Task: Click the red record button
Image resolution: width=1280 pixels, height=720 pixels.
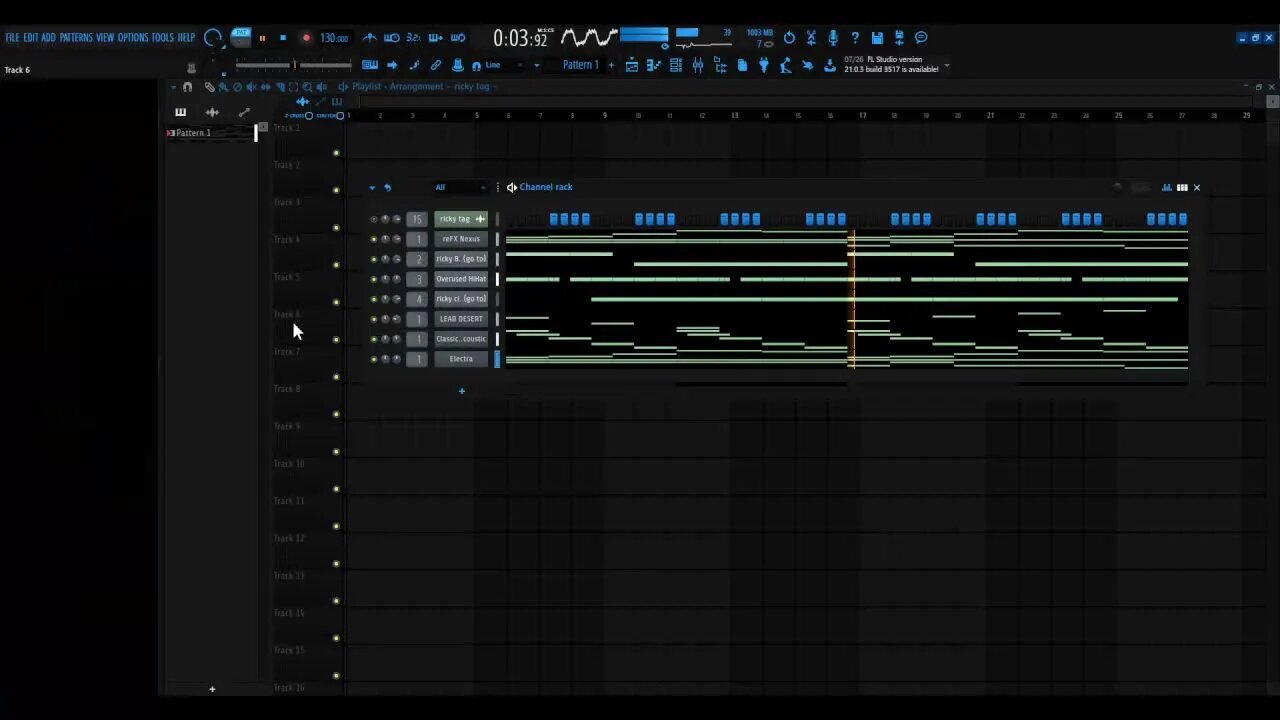Action: point(306,38)
